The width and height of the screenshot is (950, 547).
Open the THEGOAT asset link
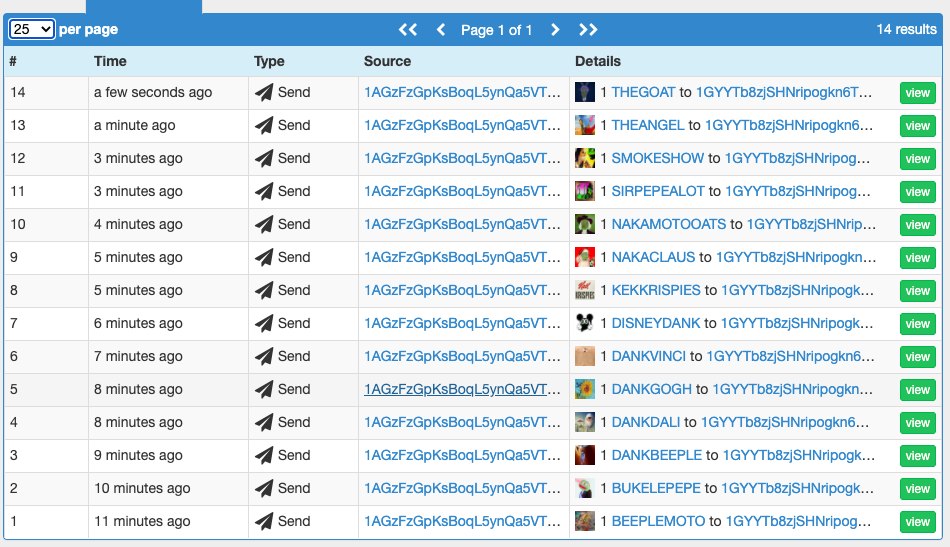pos(643,92)
